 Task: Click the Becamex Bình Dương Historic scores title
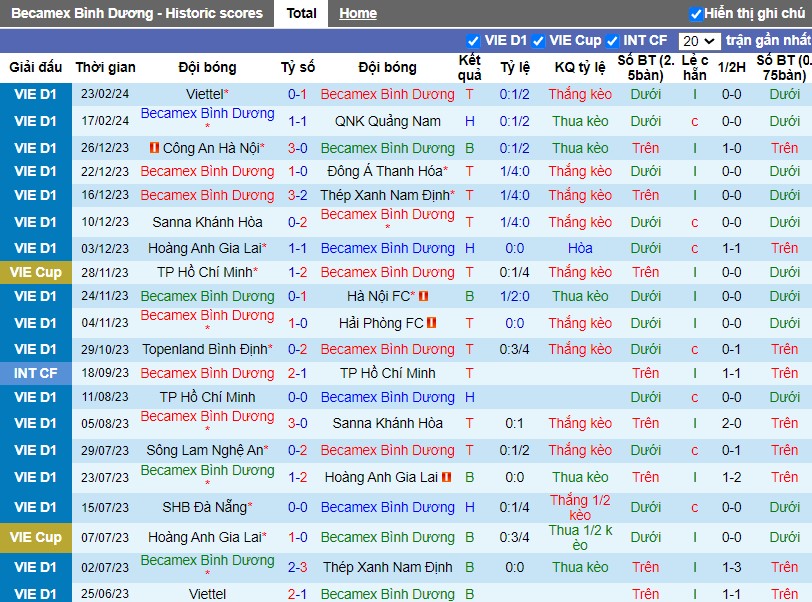pos(137,13)
